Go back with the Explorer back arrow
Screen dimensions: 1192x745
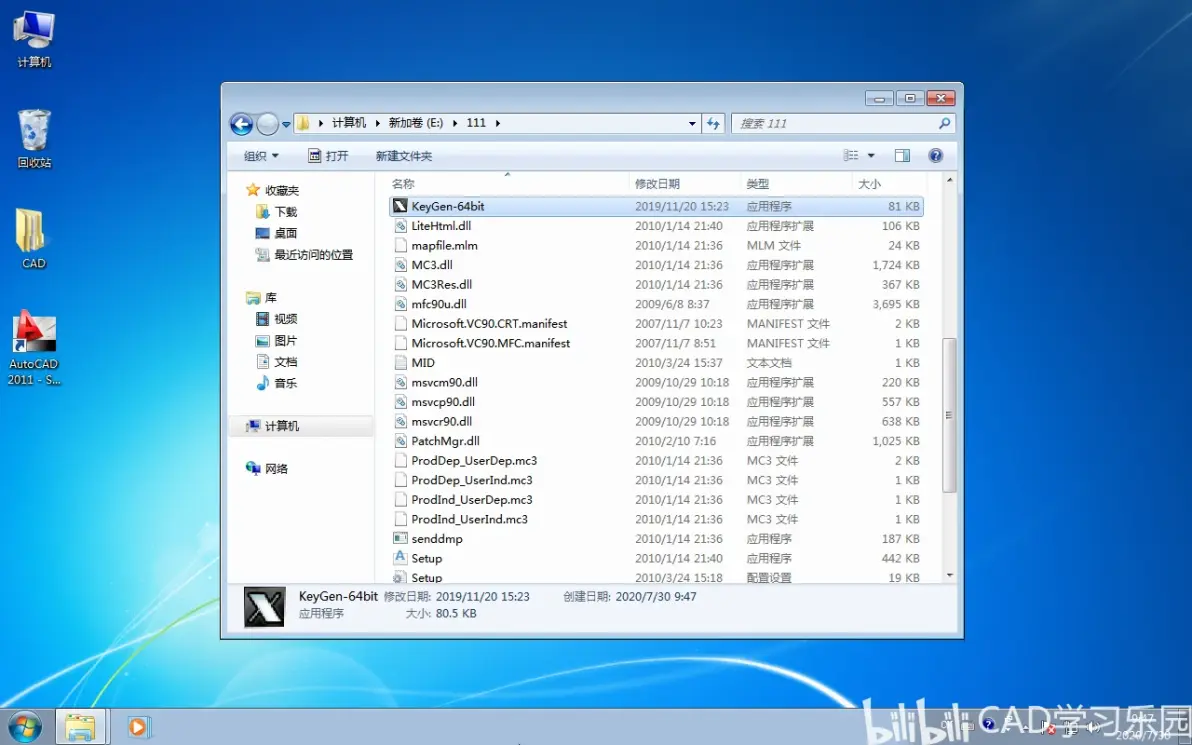[x=242, y=123]
